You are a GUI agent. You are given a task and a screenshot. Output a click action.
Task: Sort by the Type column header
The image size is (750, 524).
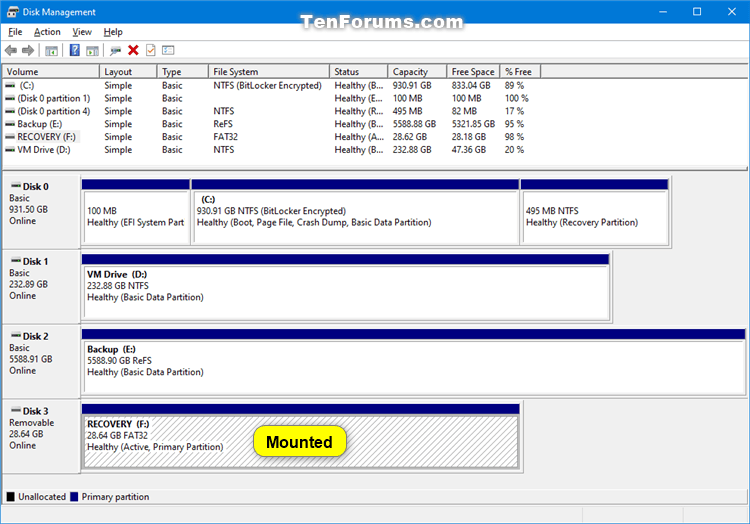[183, 72]
